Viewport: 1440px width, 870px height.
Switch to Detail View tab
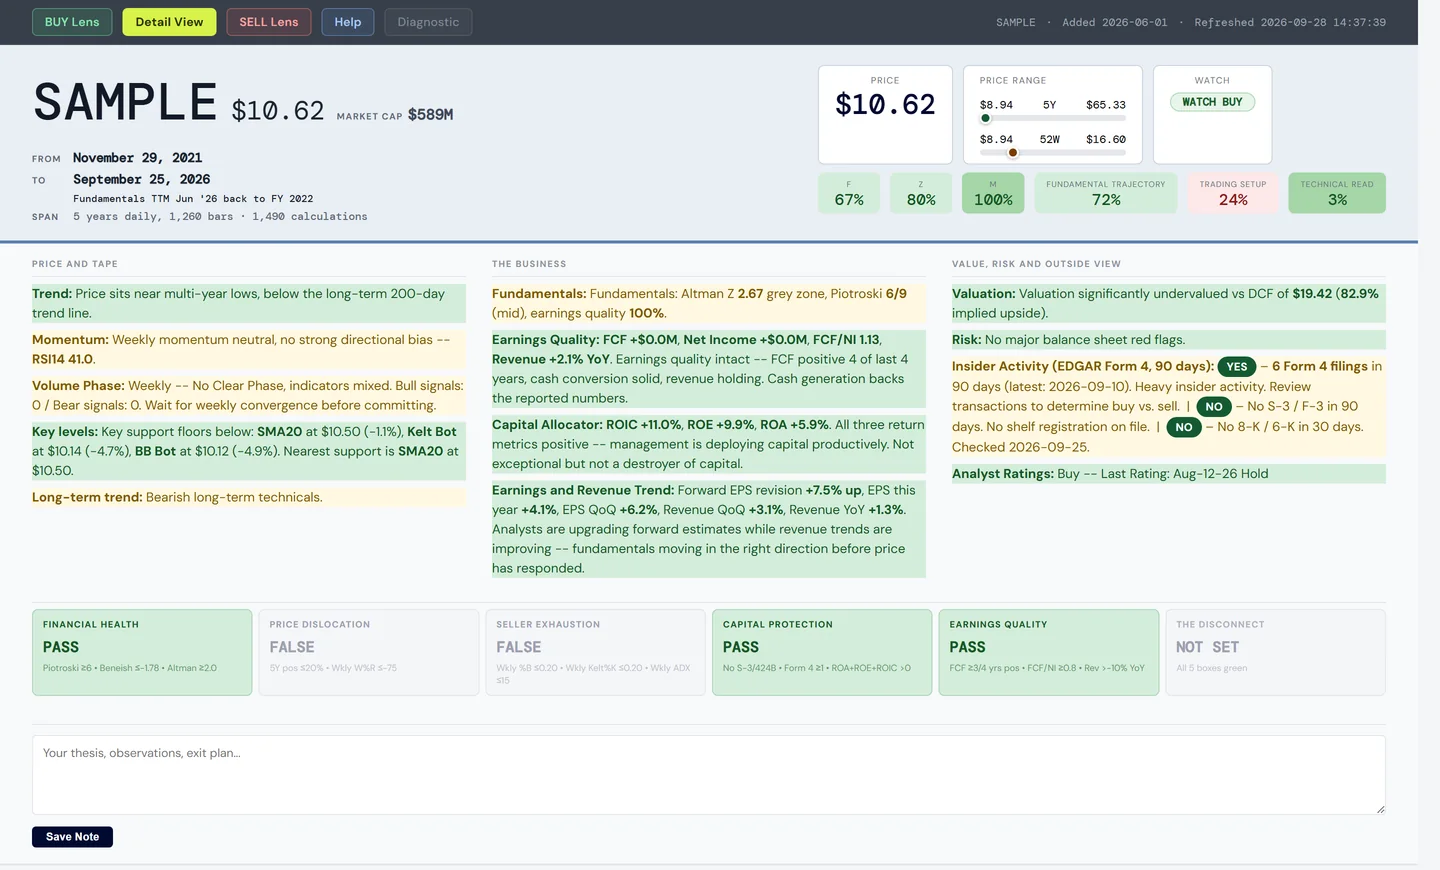[x=169, y=22]
